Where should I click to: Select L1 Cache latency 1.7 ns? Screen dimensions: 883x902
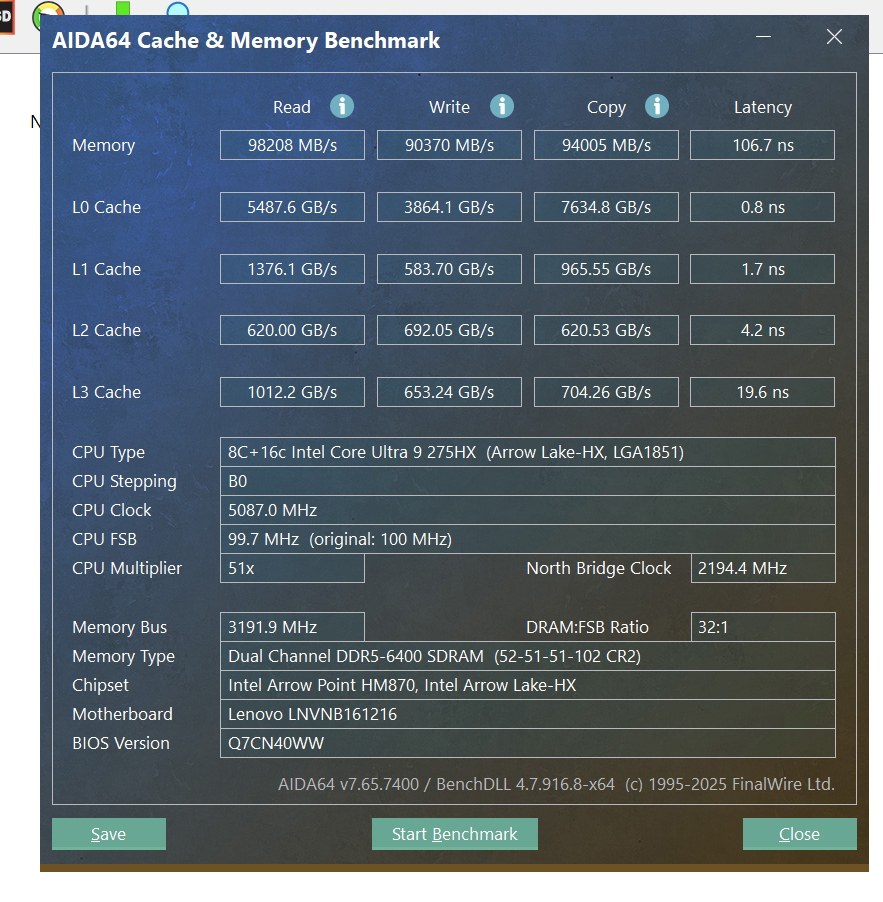pyautogui.click(x=763, y=269)
